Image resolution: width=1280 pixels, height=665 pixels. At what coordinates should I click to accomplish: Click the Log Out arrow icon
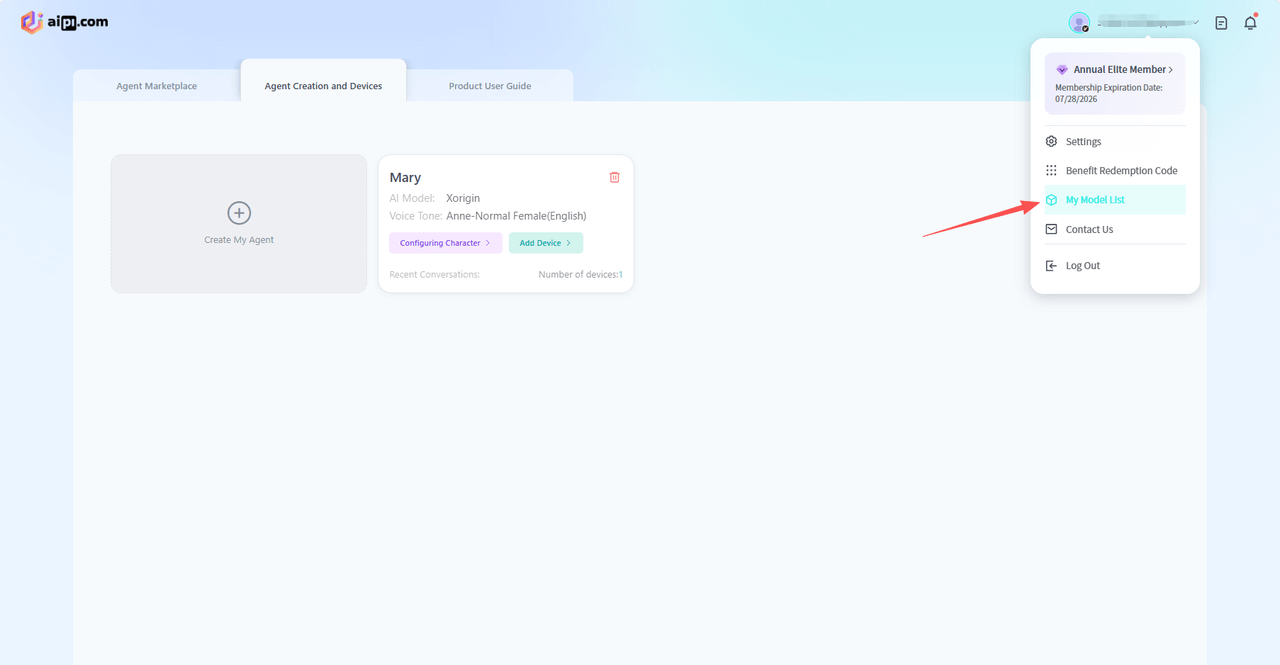tap(1051, 266)
